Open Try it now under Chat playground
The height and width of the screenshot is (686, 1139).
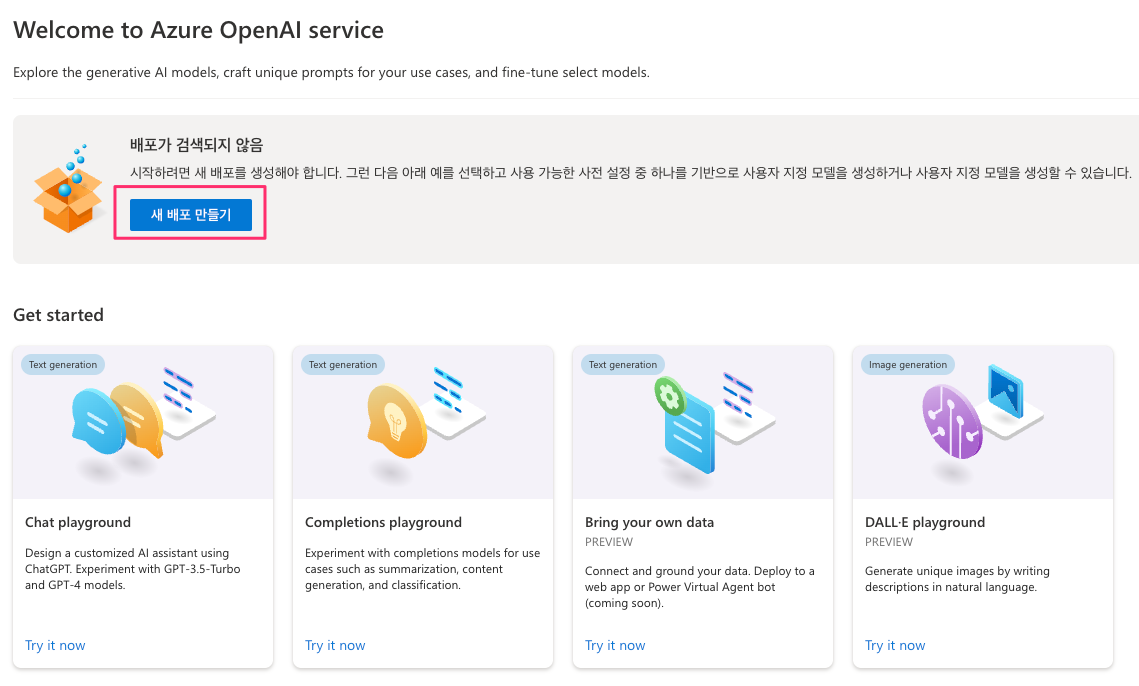(55, 645)
